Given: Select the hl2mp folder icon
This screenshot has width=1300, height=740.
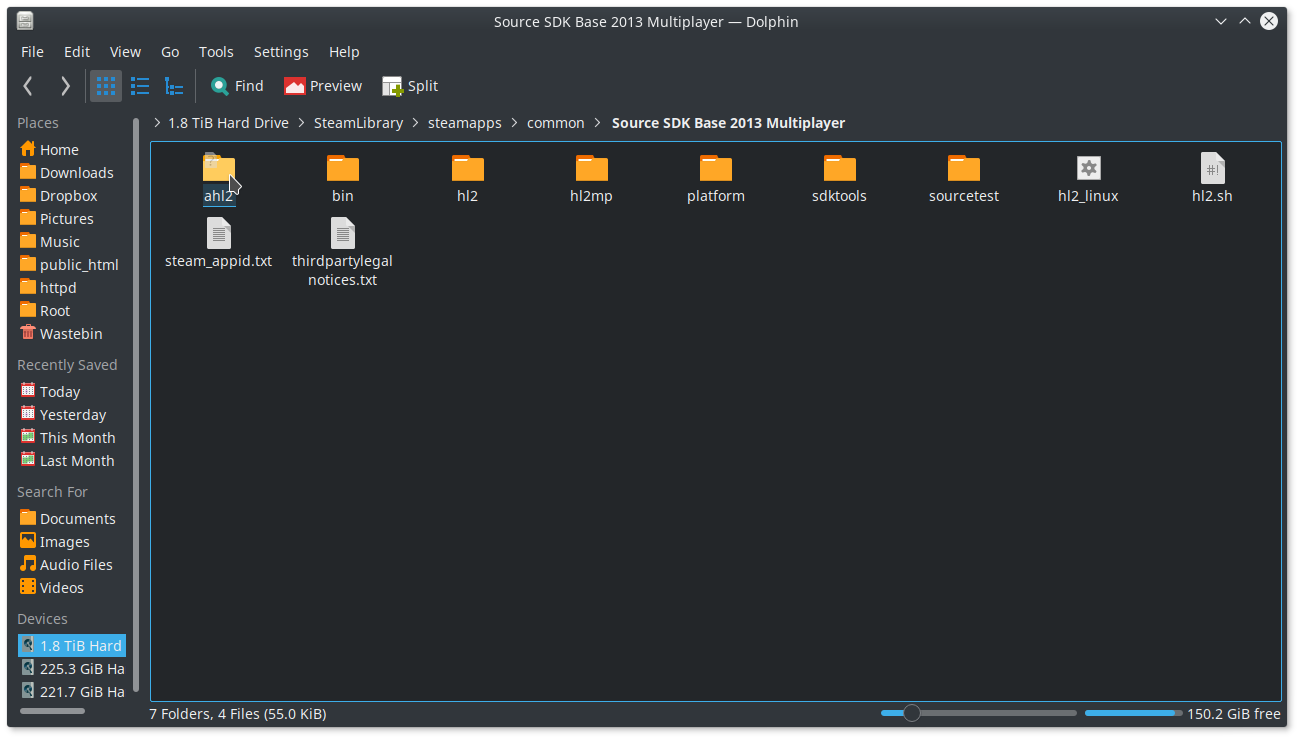Looking at the screenshot, I should pyautogui.click(x=591, y=168).
